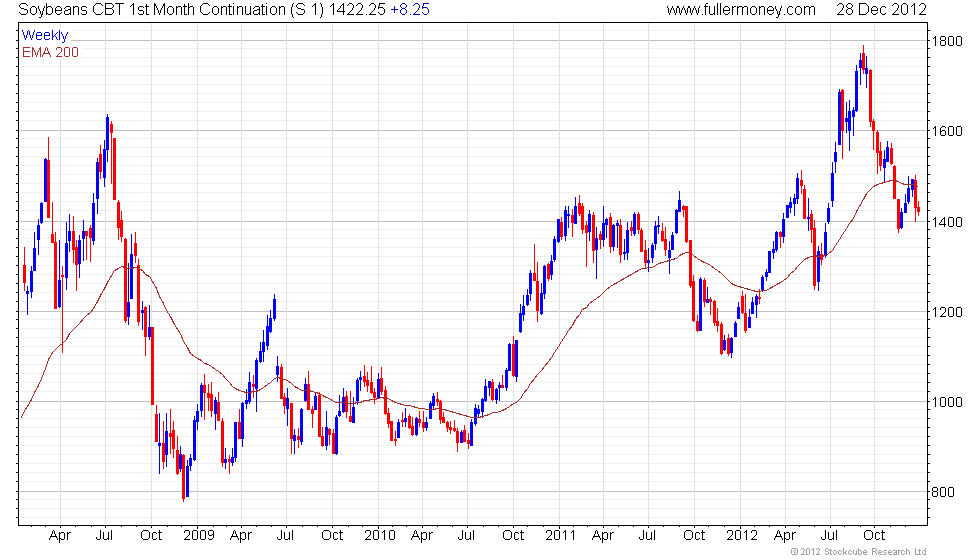Screen dimensions: 980x560
Task: Click the 1200 price axis label
Action: click(x=946, y=312)
